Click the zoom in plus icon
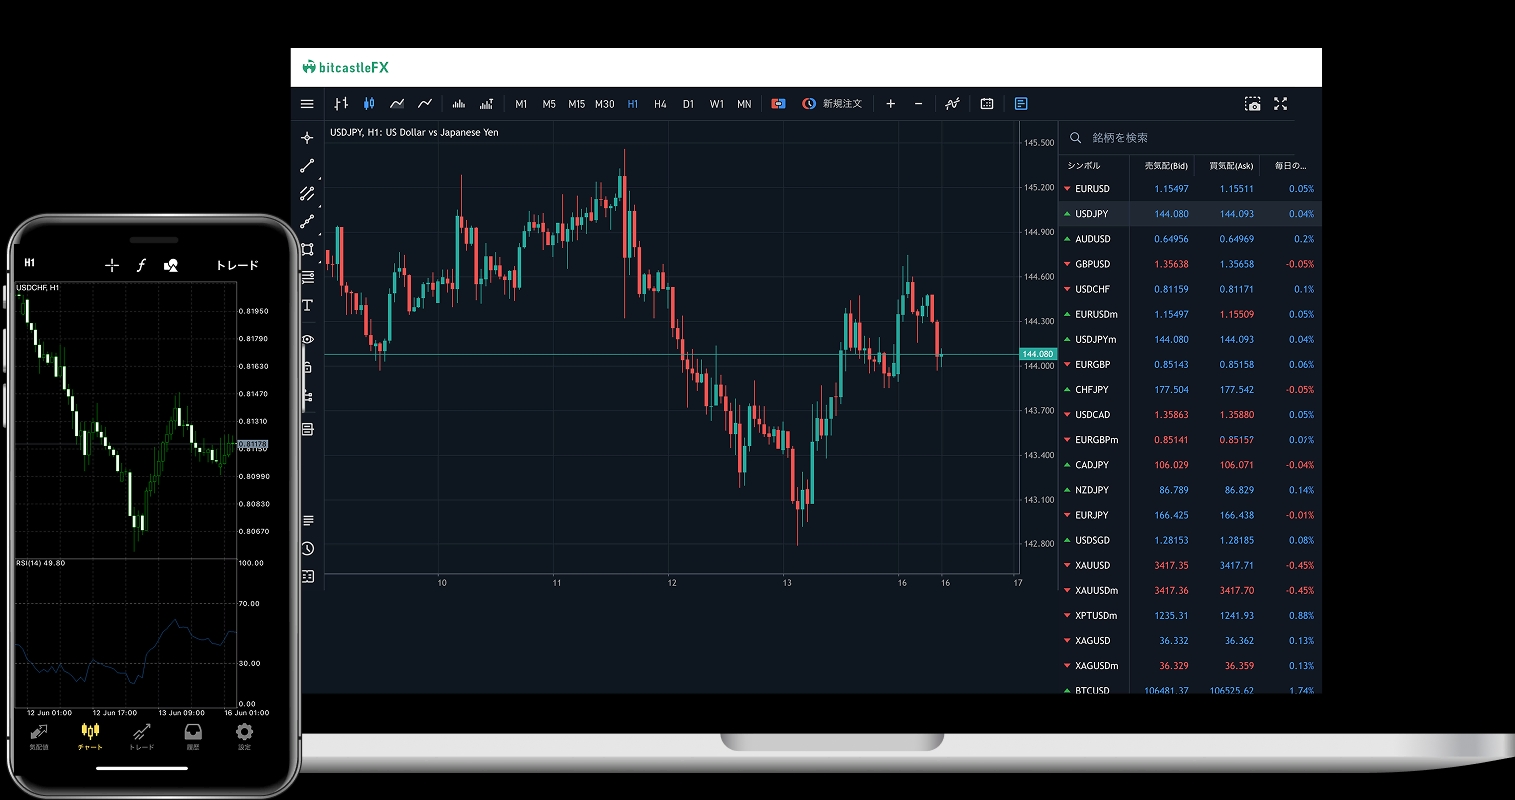 coord(890,104)
